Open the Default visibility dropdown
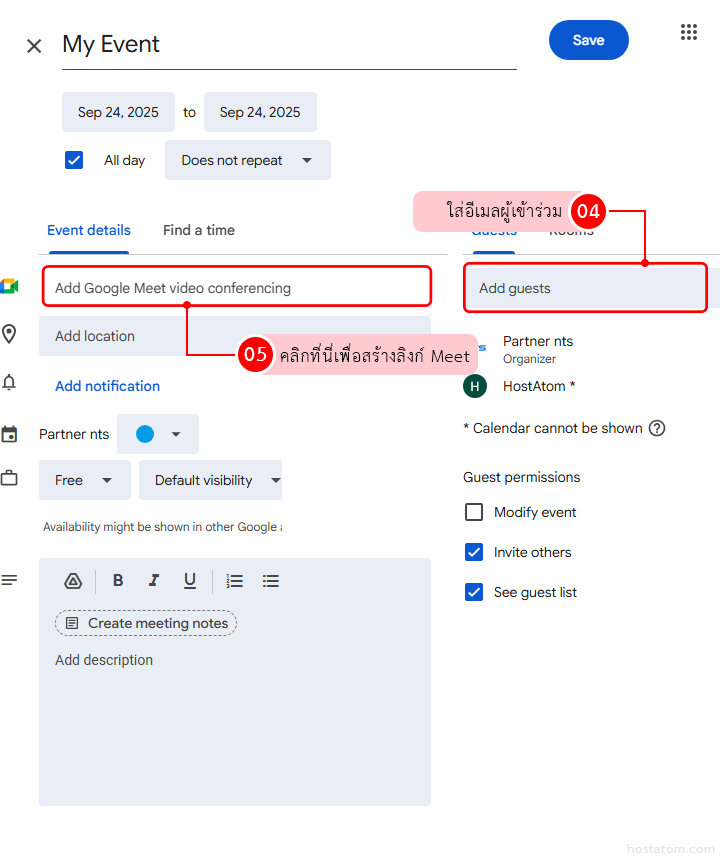 pyautogui.click(x=212, y=480)
